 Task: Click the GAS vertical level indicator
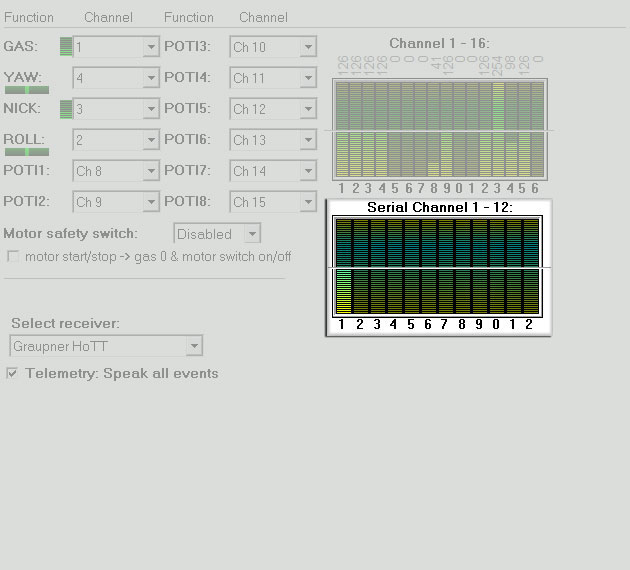coord(66,46)
